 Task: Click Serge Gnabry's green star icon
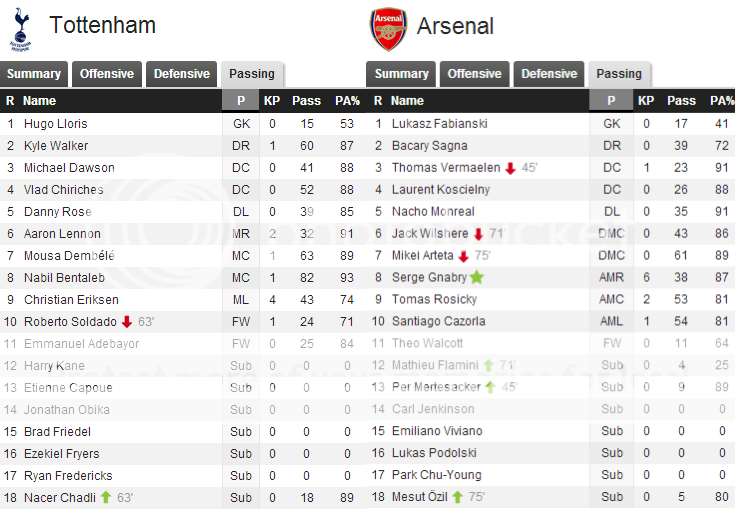pos(477,278)
